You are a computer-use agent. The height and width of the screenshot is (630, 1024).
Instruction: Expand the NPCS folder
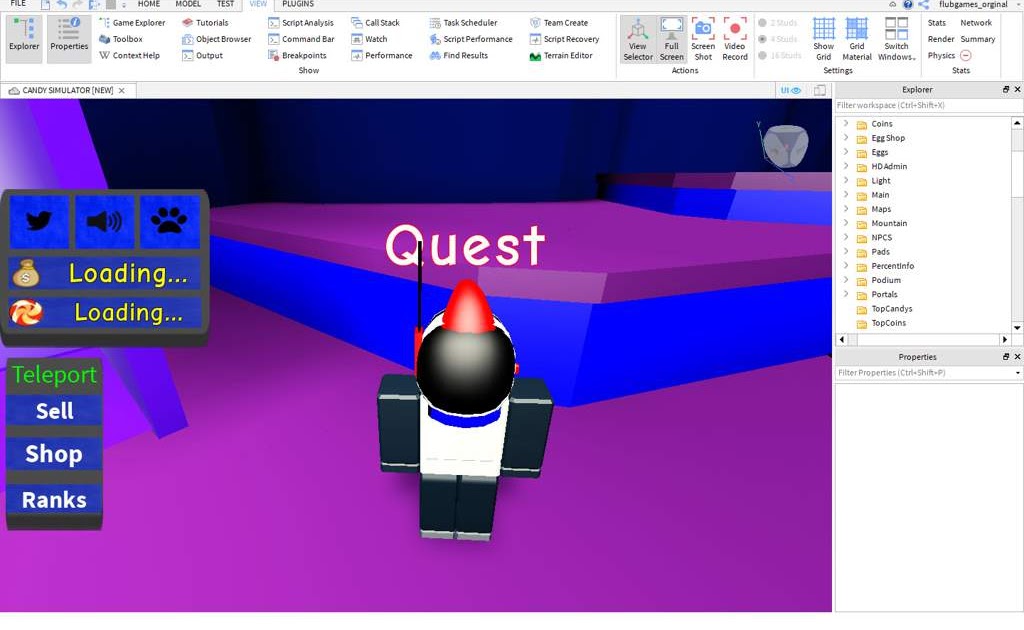coord(846,237)
